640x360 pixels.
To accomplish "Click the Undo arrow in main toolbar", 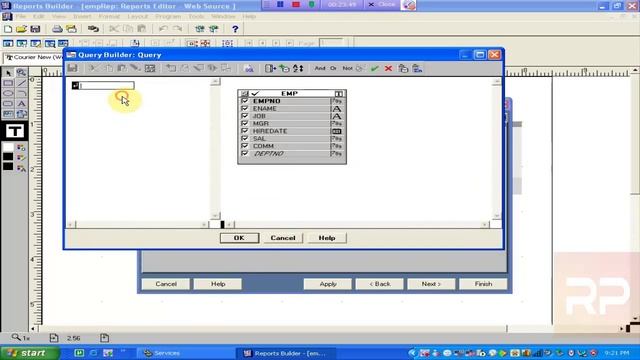I will click(163, 29).
